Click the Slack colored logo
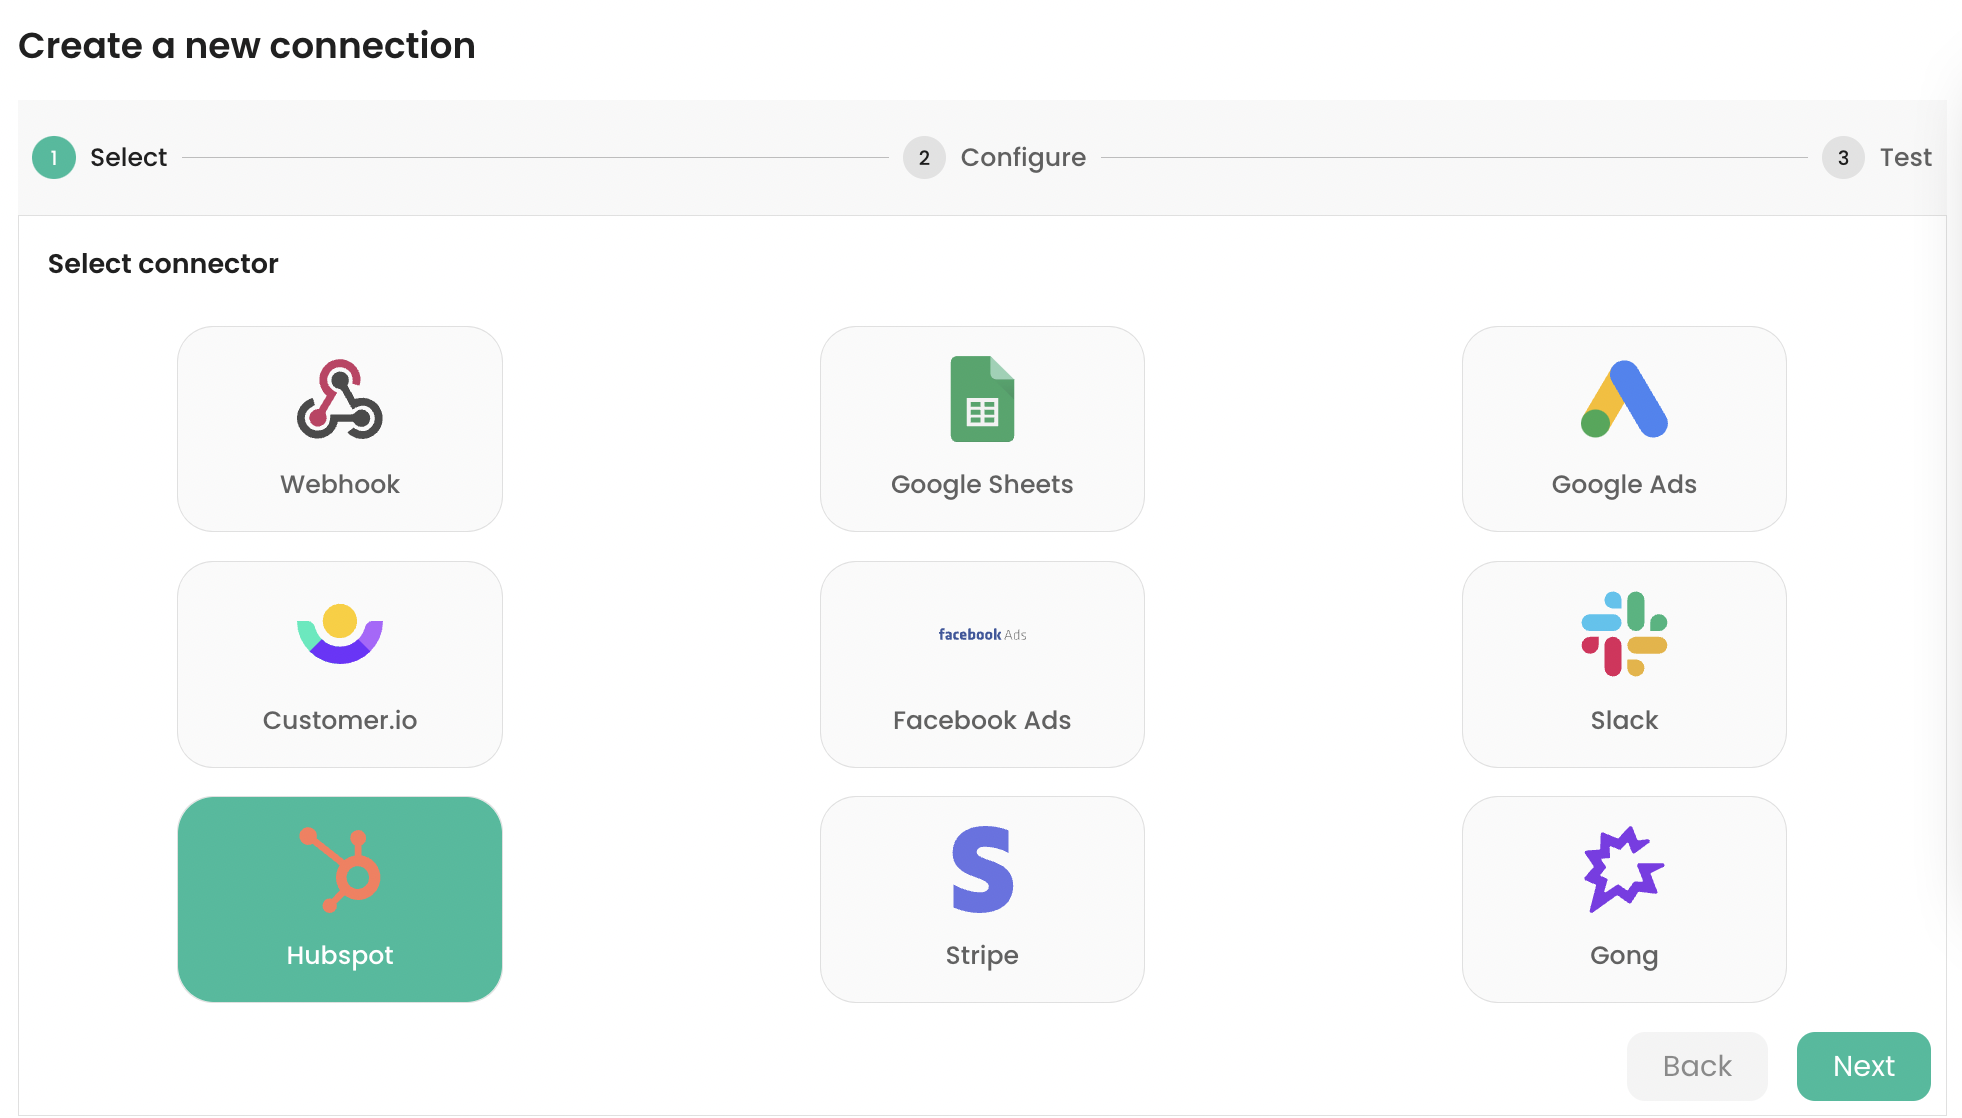This screenshot has width=1962, height=1118. click(1623, 632)
